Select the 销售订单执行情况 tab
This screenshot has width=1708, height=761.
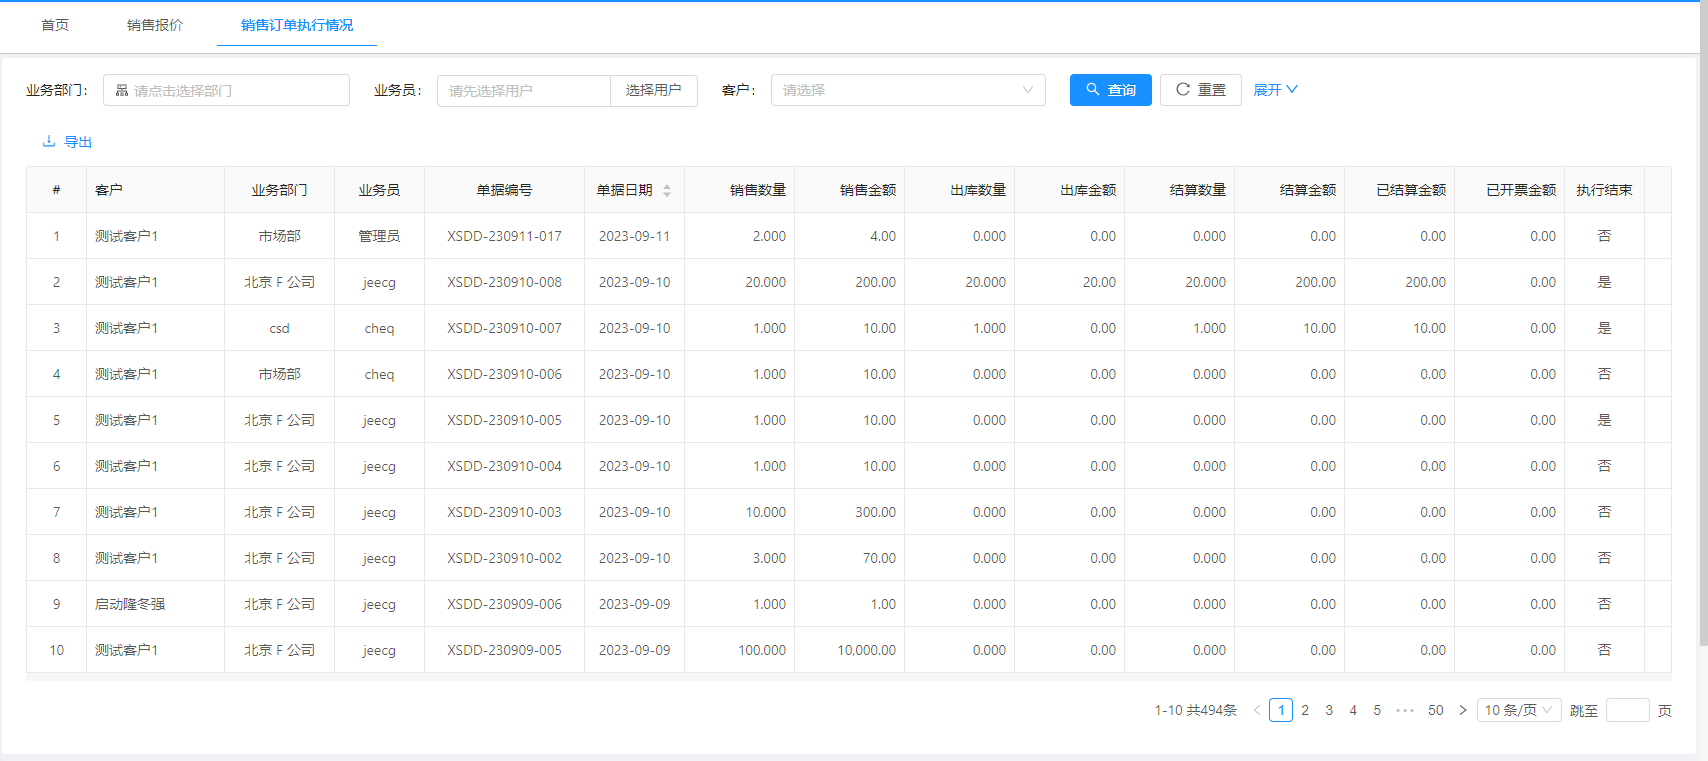coord(297,25)
